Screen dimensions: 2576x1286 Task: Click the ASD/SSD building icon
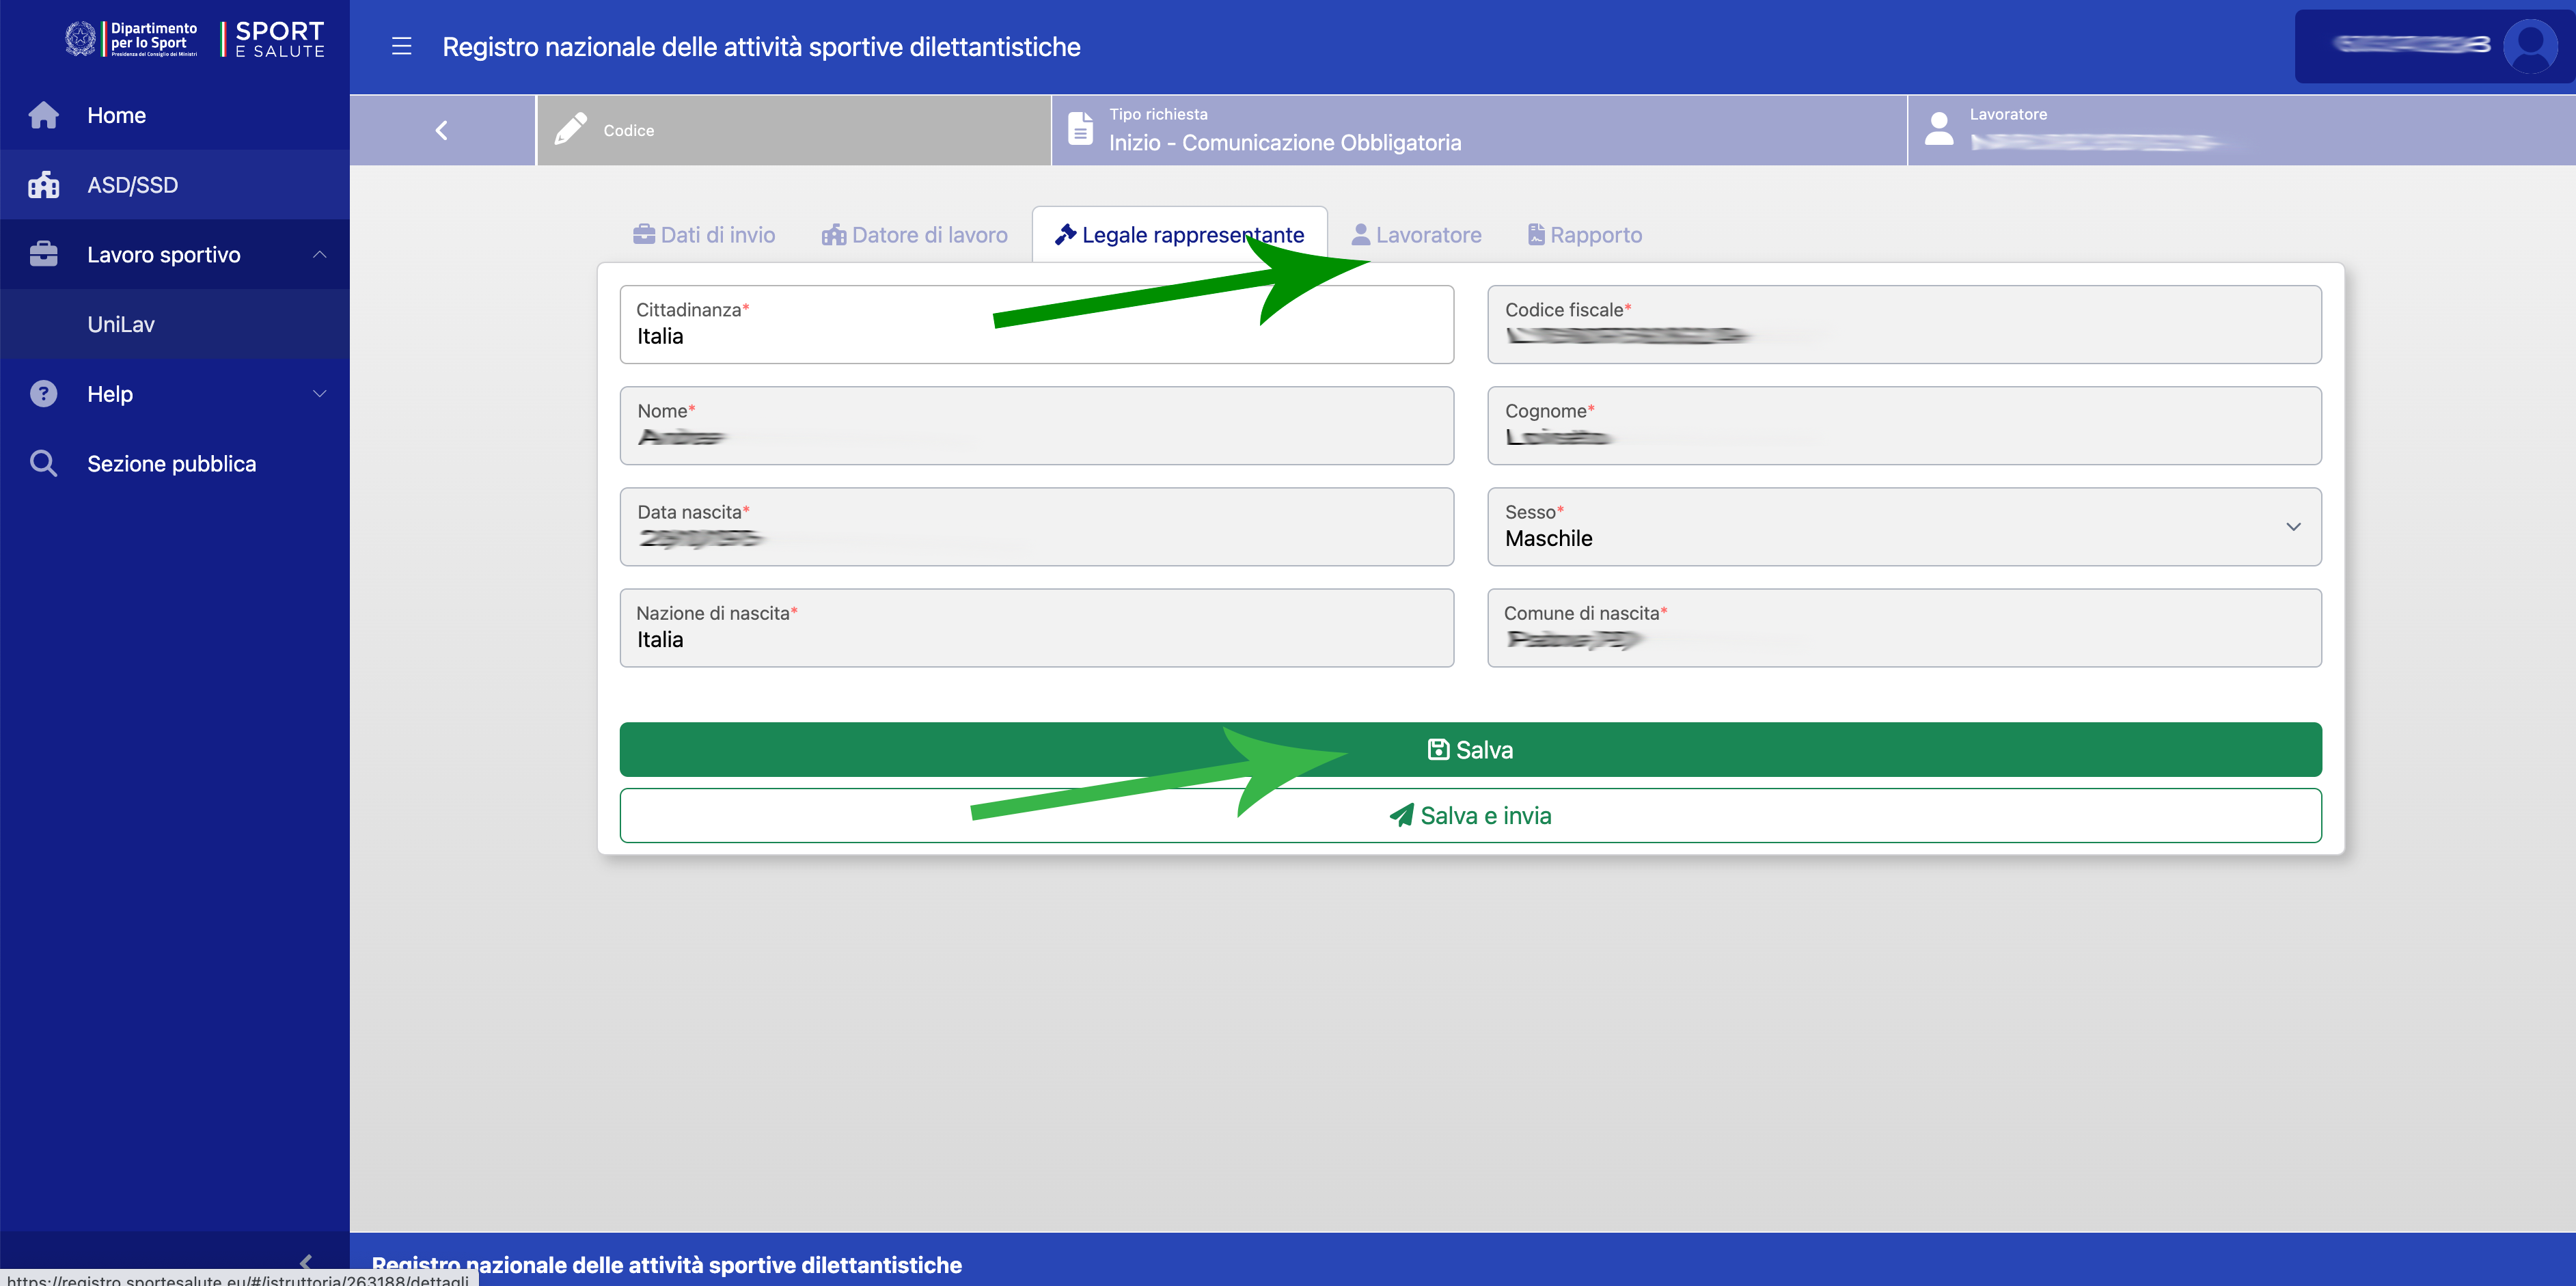(43, 185)
